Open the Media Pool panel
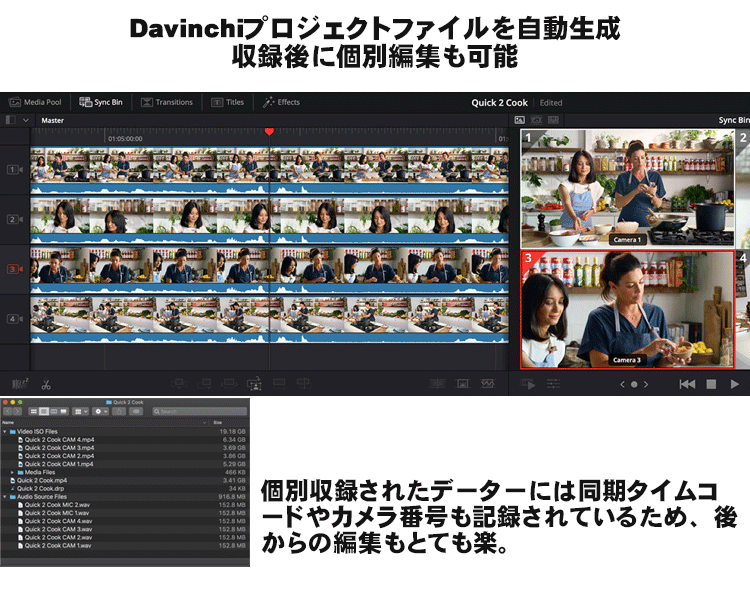 coord(35,102)
